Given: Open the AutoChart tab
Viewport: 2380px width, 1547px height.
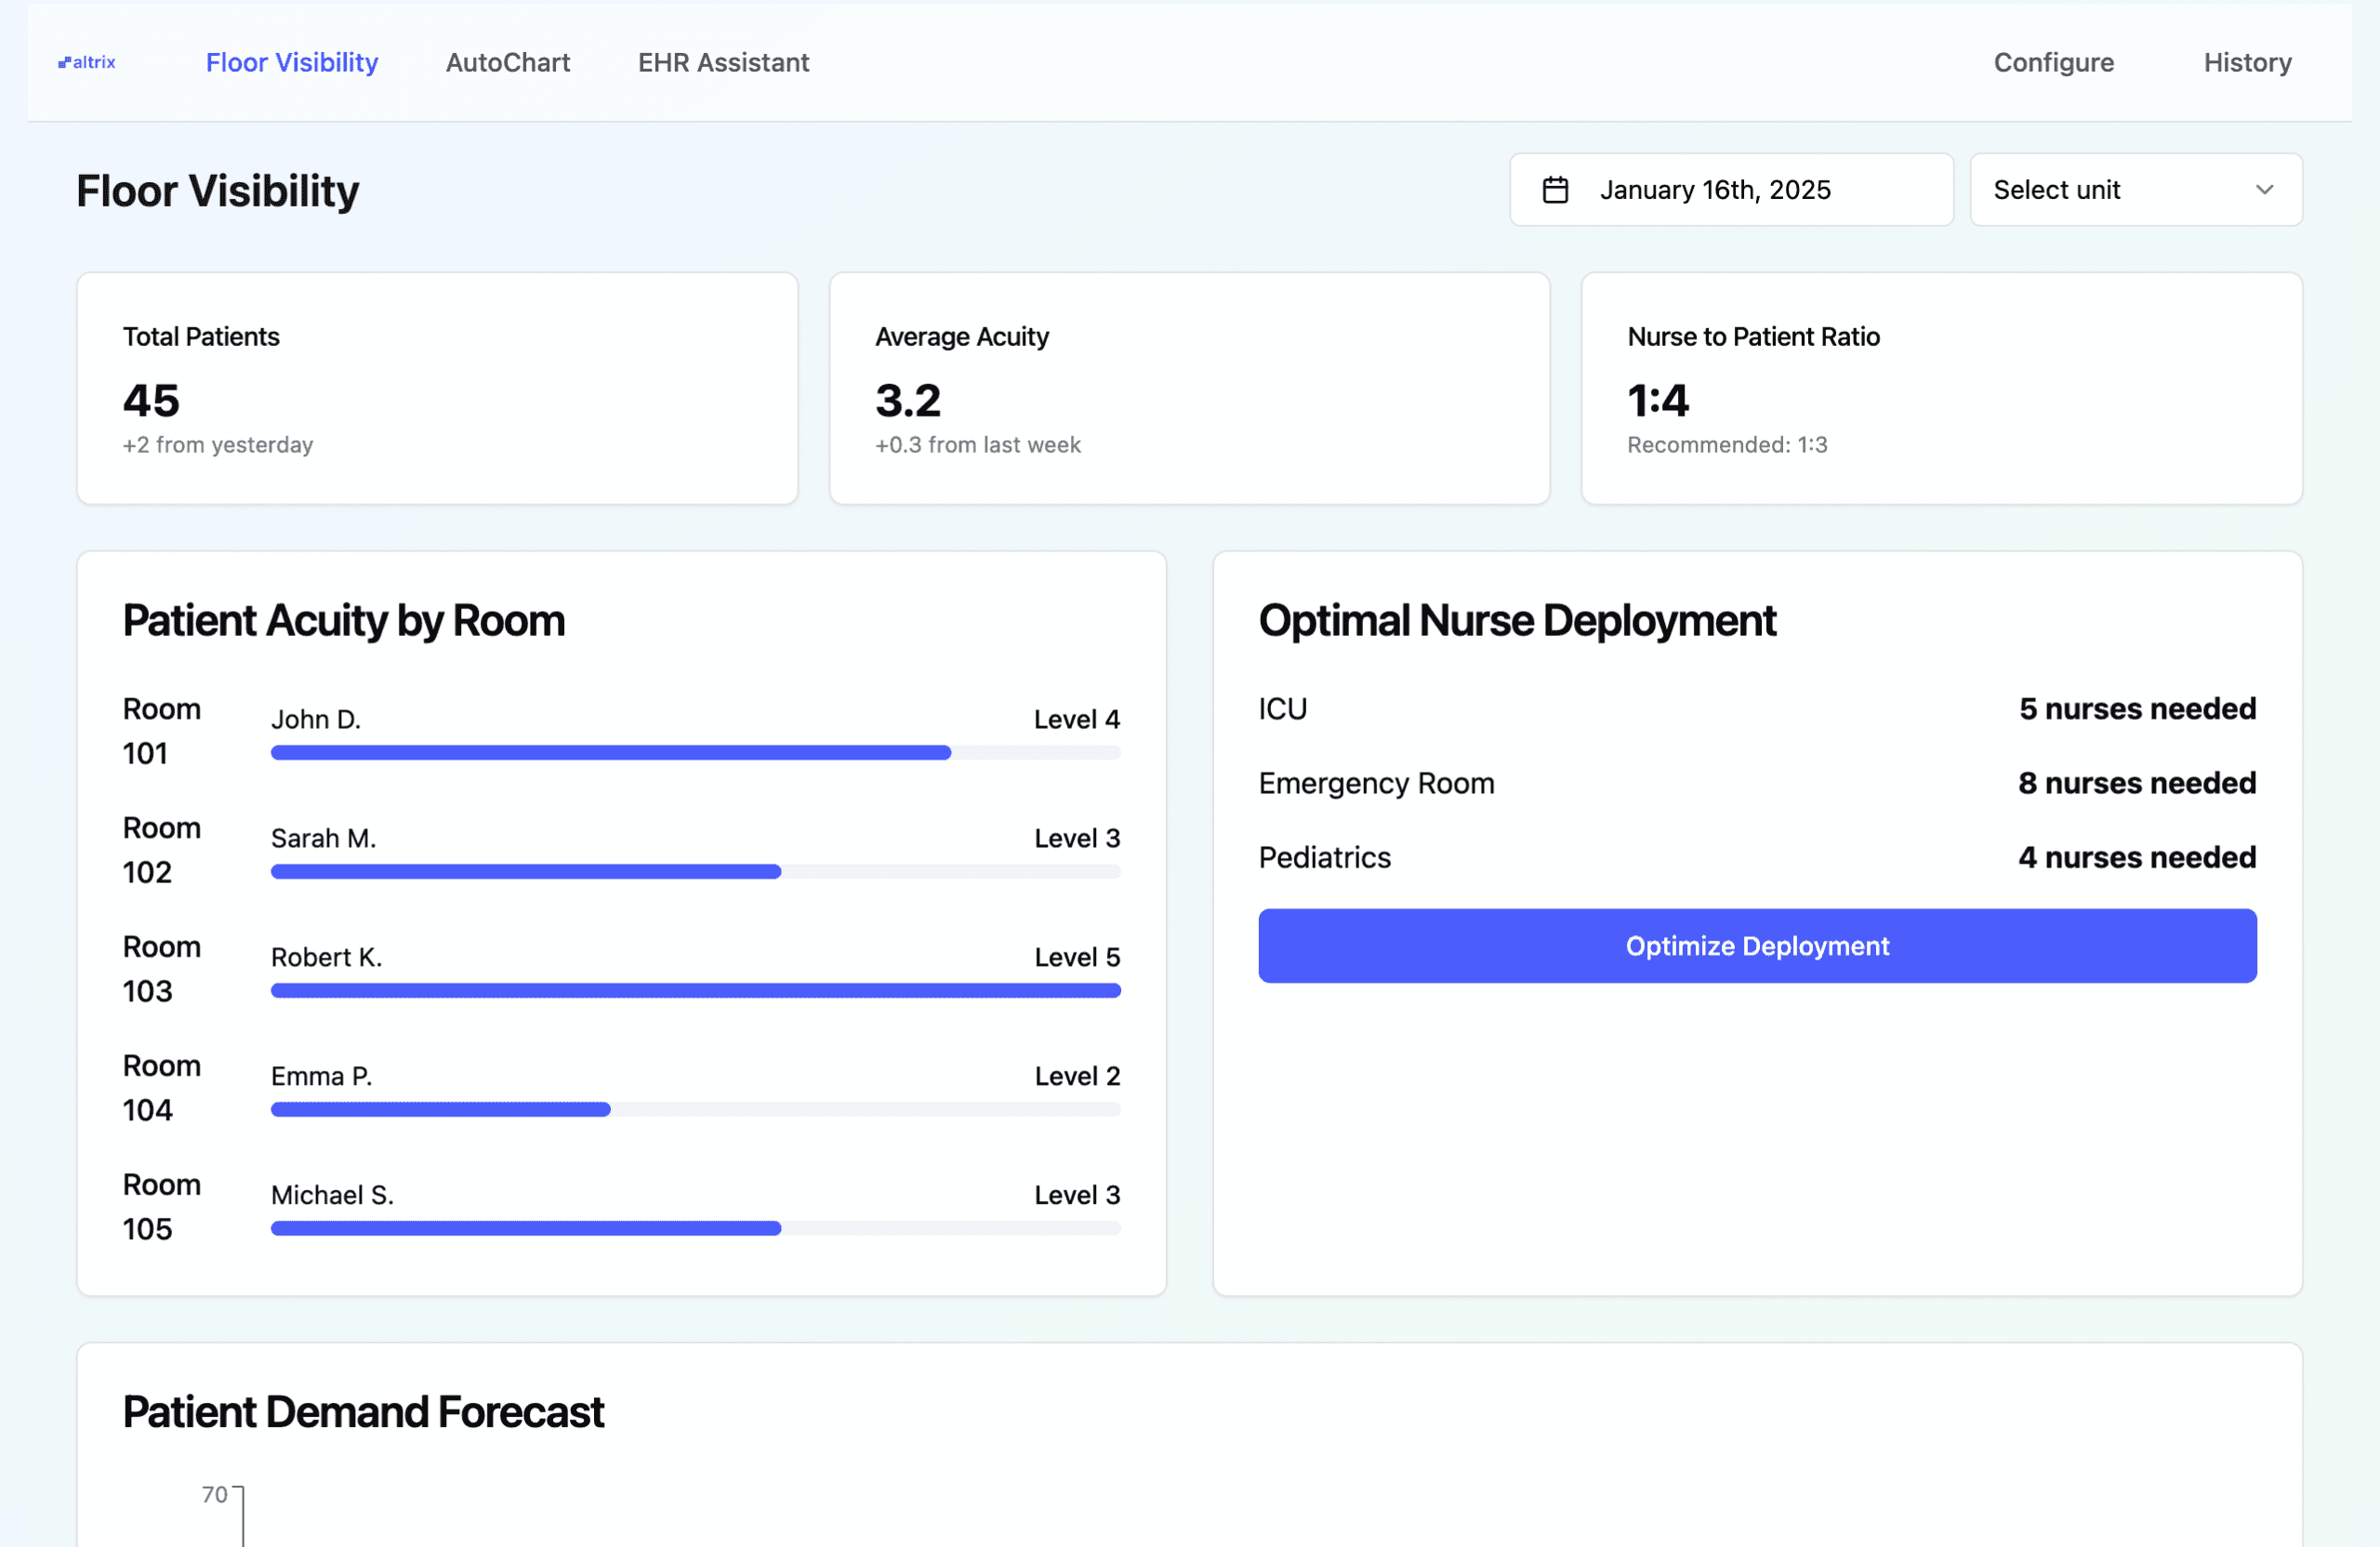Looking at the screenshot, I should (x=508, y=62).
